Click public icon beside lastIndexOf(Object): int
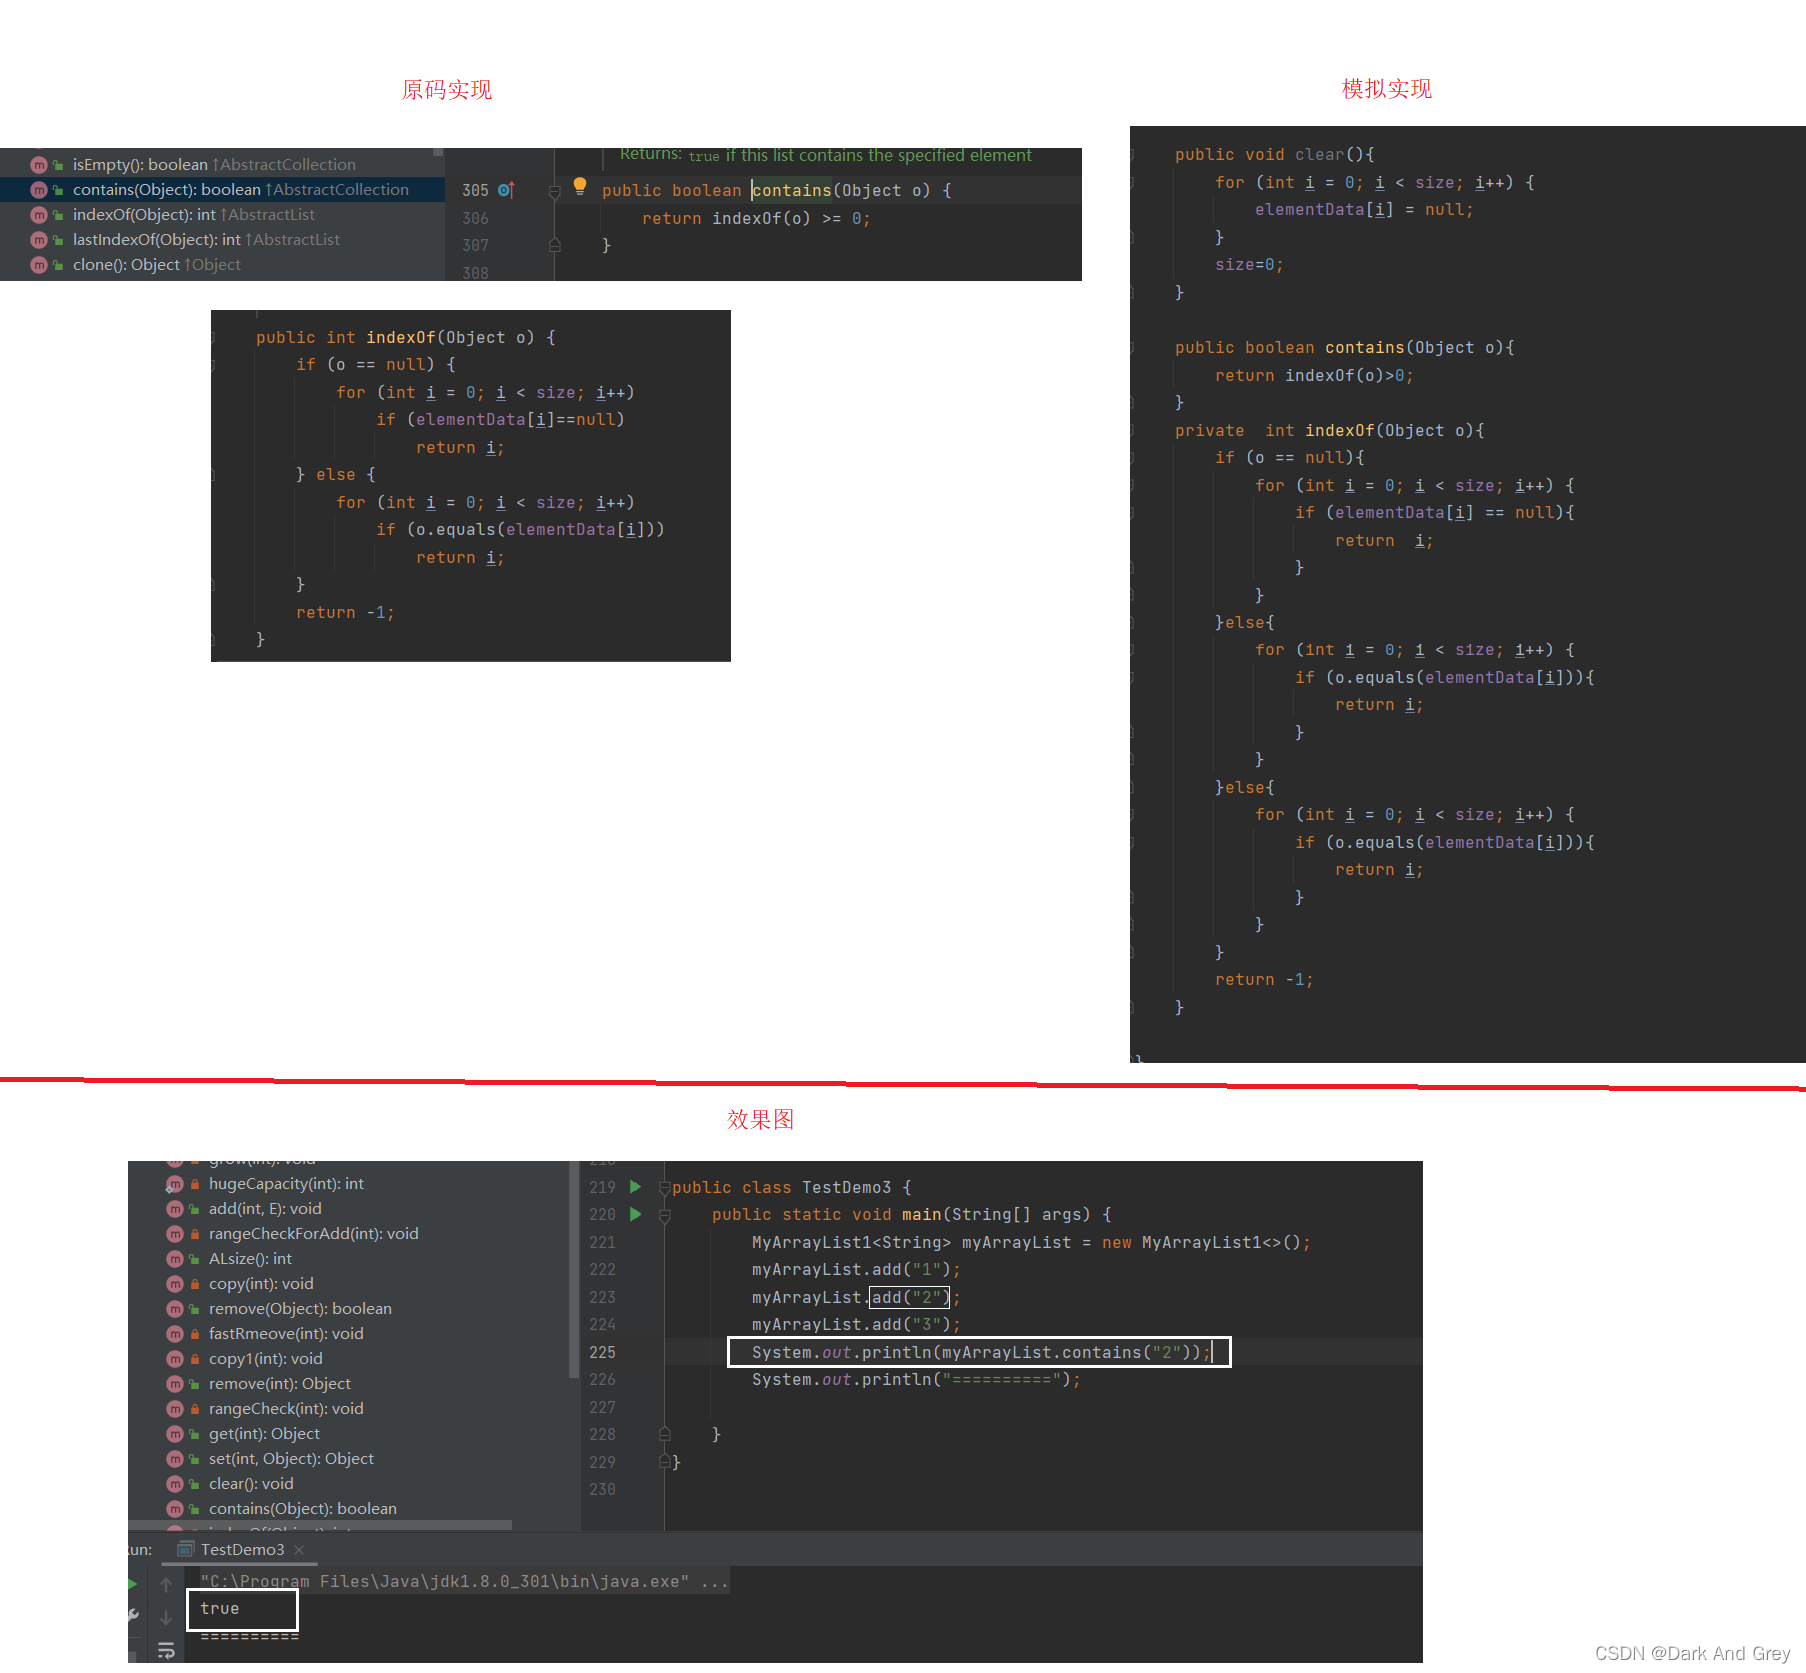The image size is (1806, 1673). click(59, 240)
